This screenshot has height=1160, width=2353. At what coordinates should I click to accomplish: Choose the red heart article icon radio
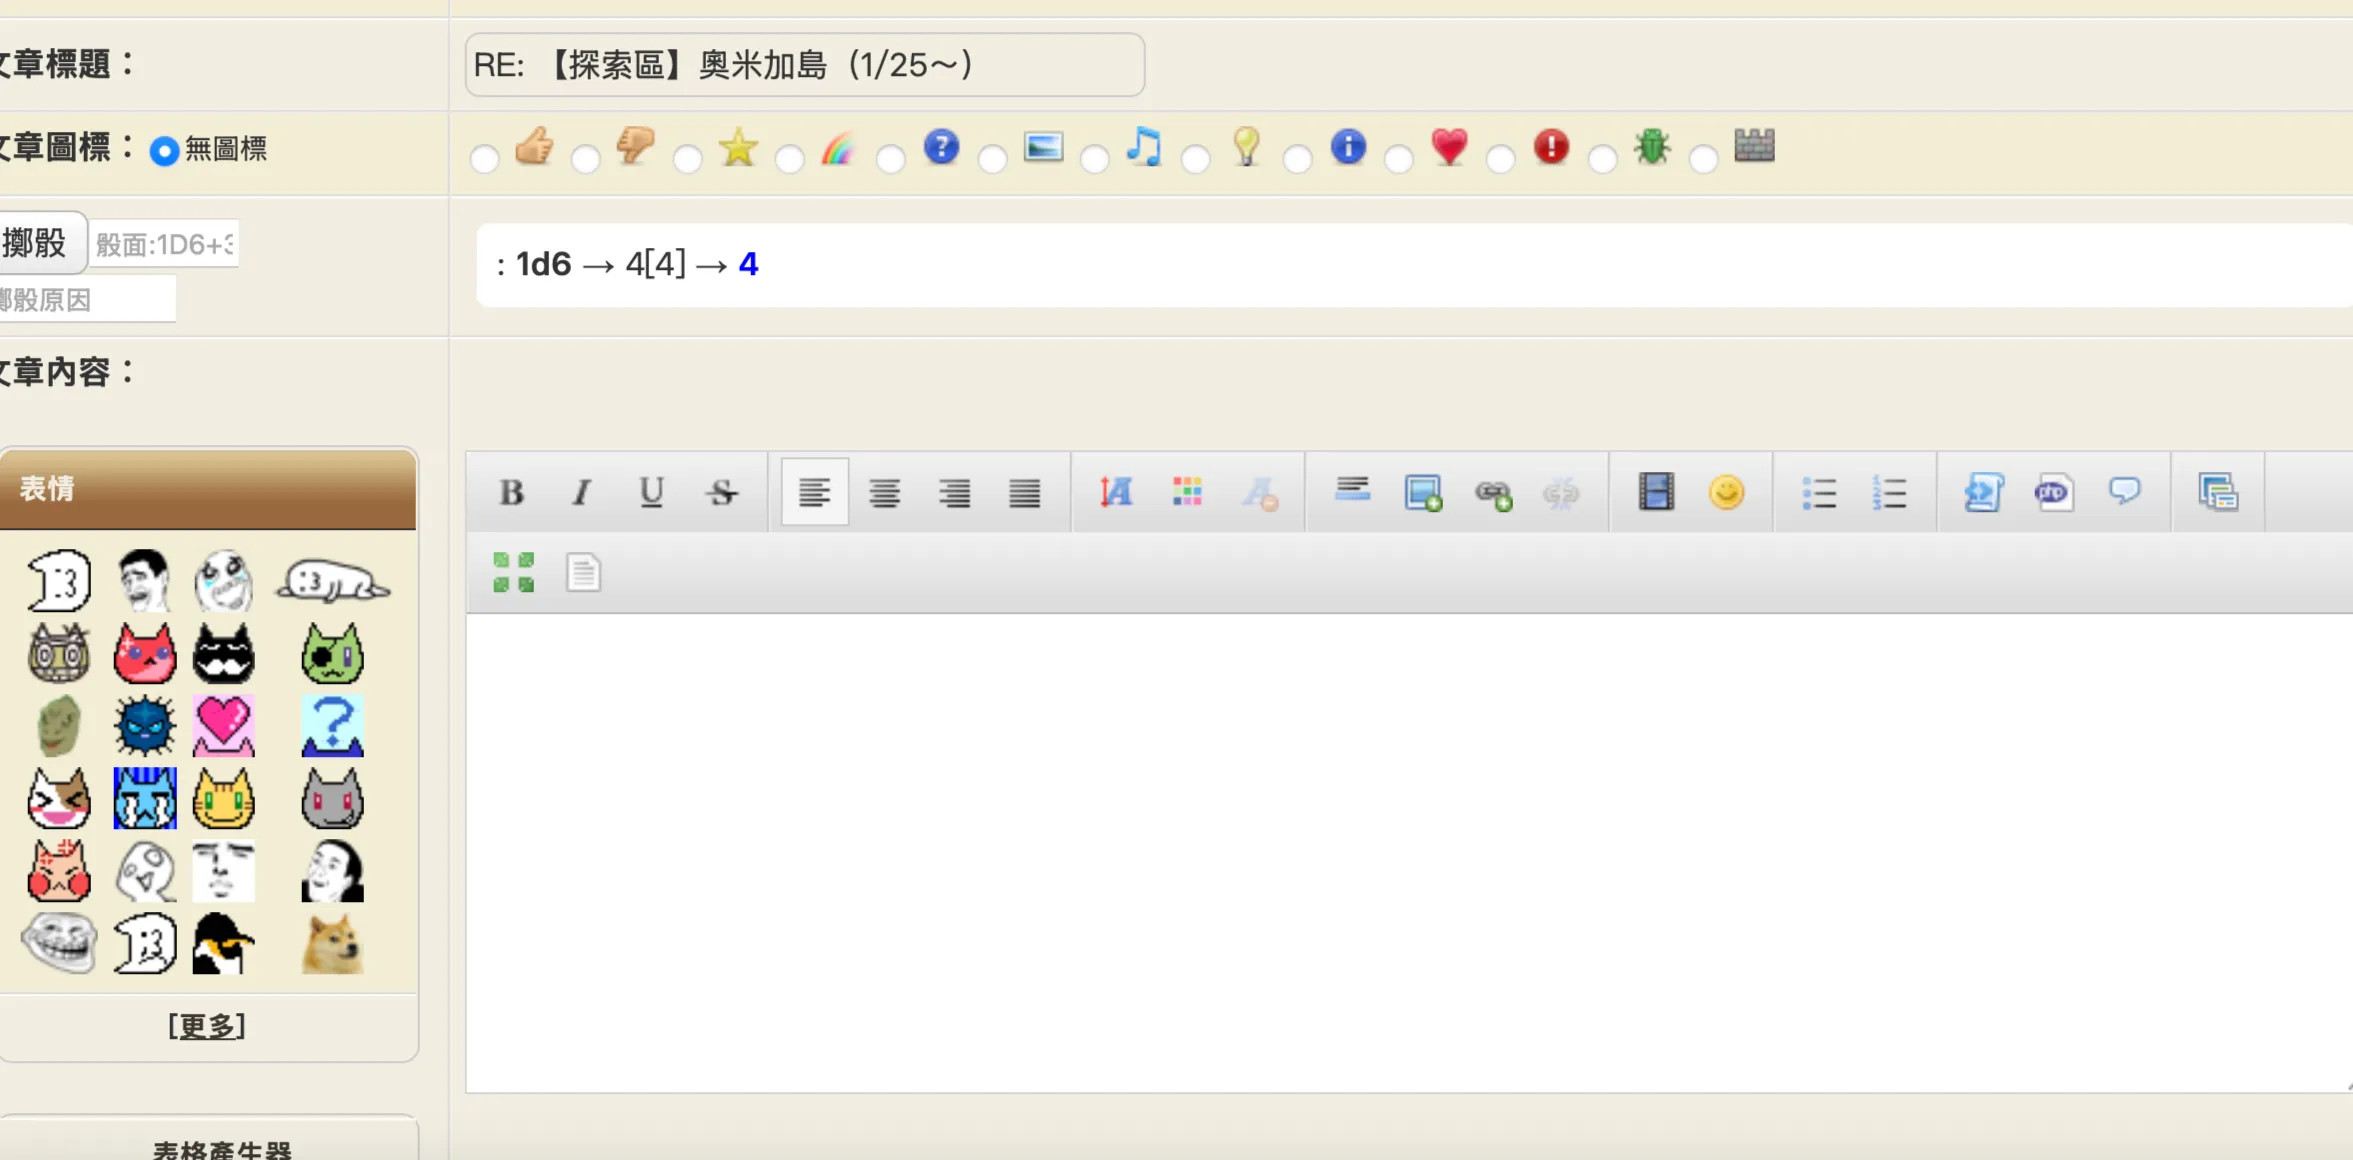coord(1399,158)
